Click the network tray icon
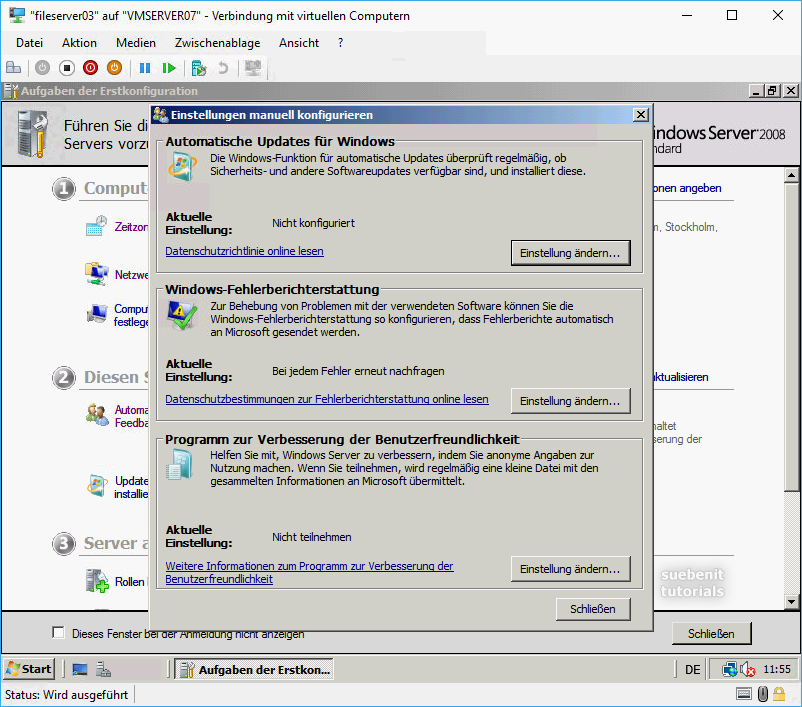Image resolution: width=802 pixels, height=707 pixels. (729, 669)
